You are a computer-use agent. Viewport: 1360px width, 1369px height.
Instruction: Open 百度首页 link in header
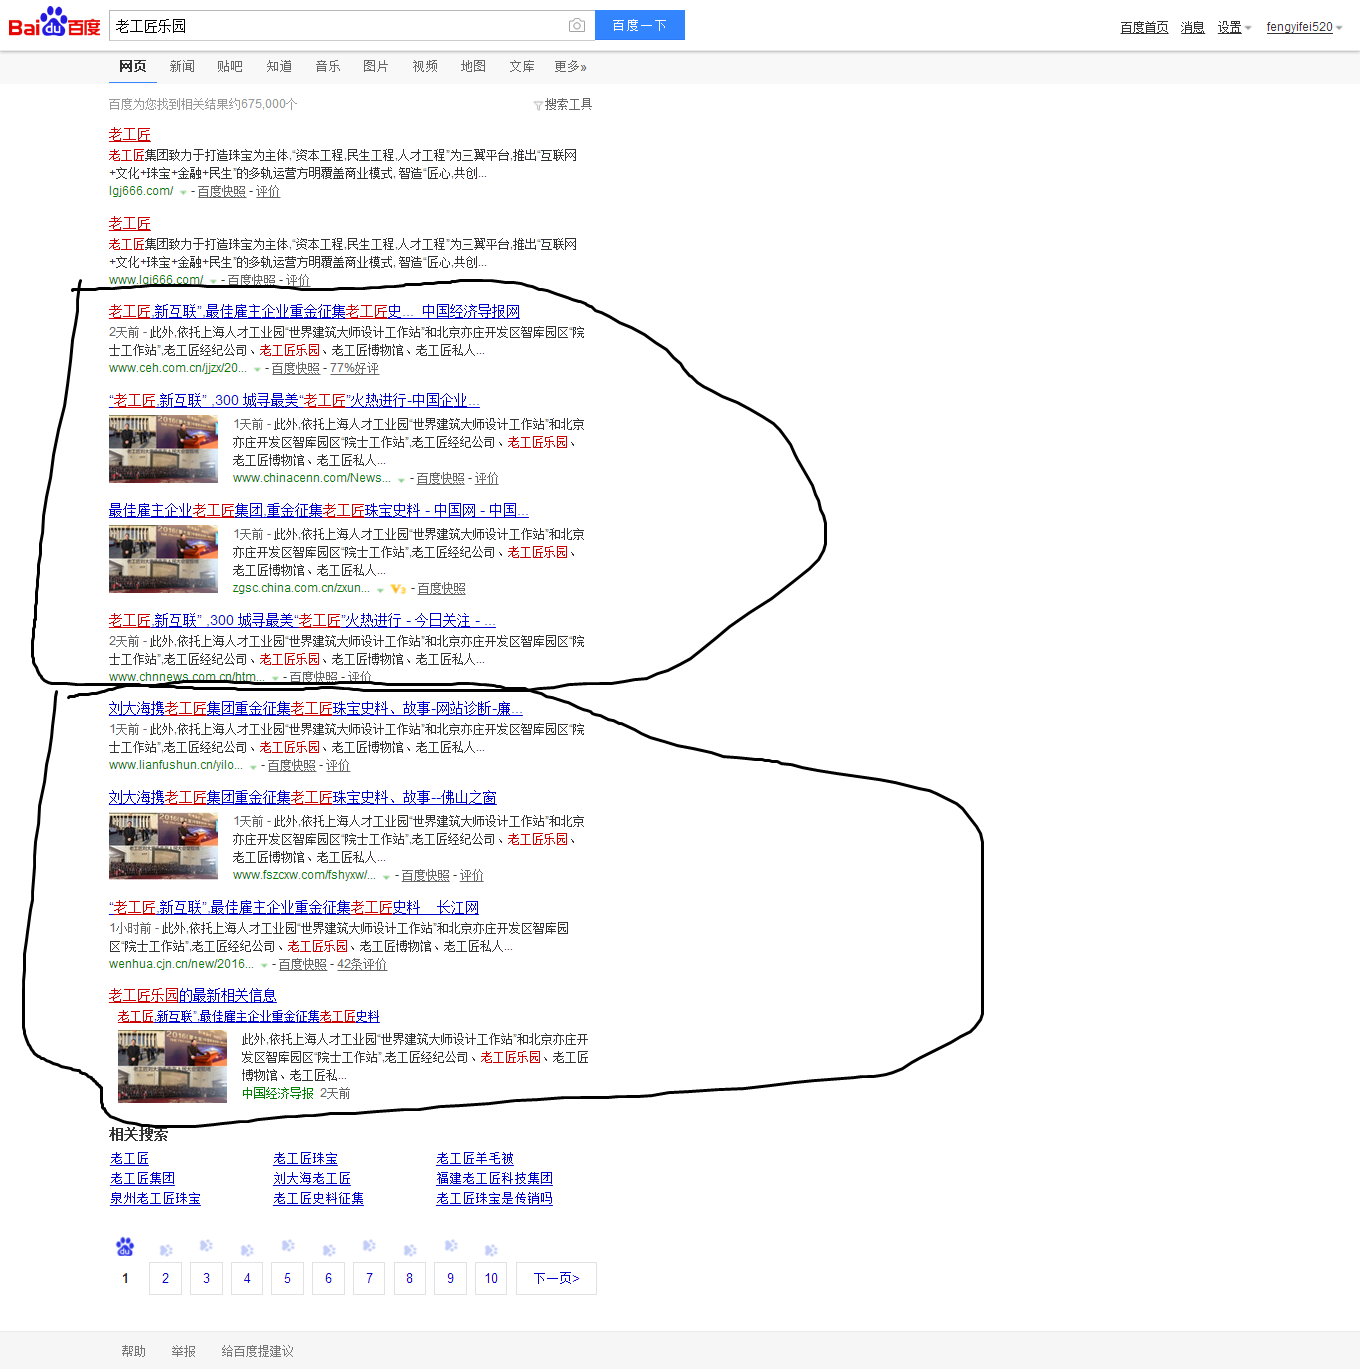coord(1144,27)
